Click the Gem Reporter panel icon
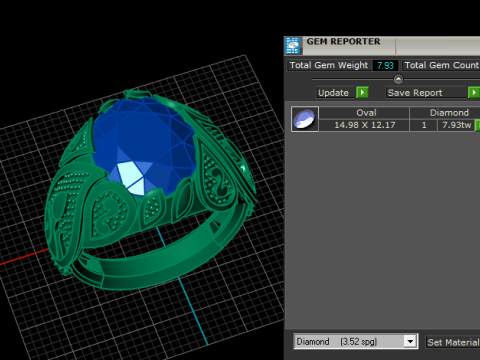The height and width of the screenshot is (360, 480). tap(293, 46)
